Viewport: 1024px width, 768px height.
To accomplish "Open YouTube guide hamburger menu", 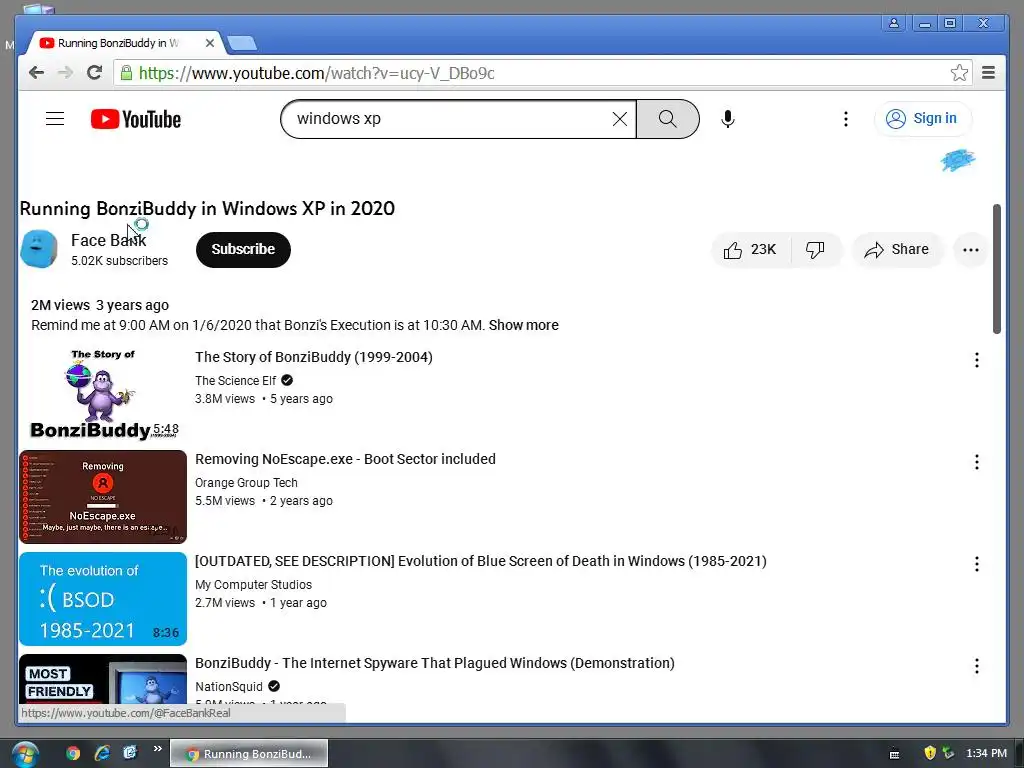I will coord(55,119).
